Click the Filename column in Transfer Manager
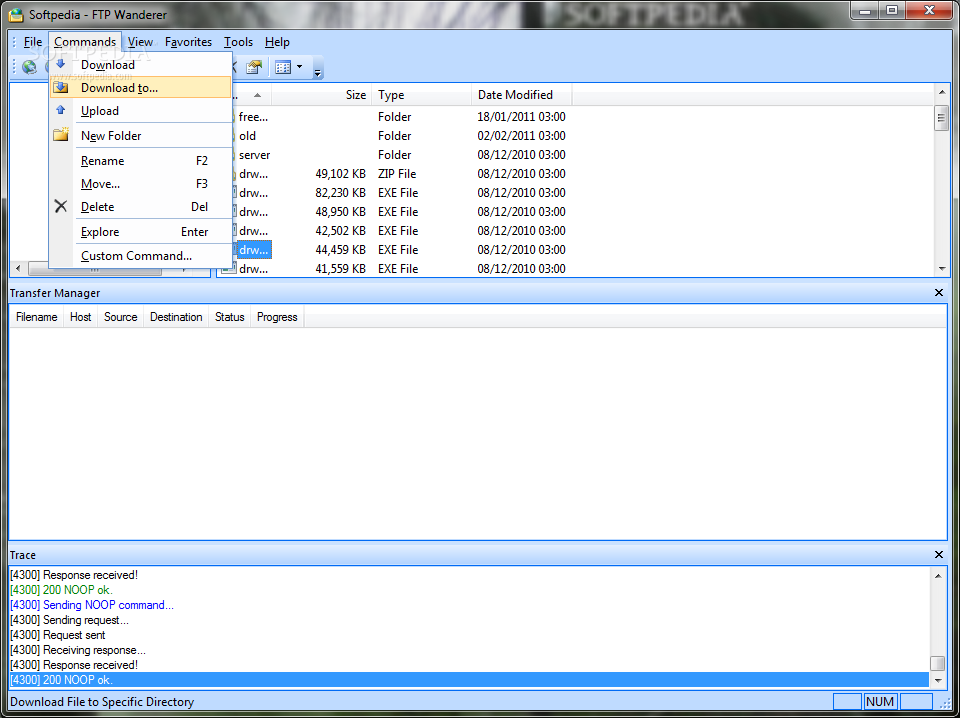This screenshot has height=718, width=960. [x=37, y=317]
